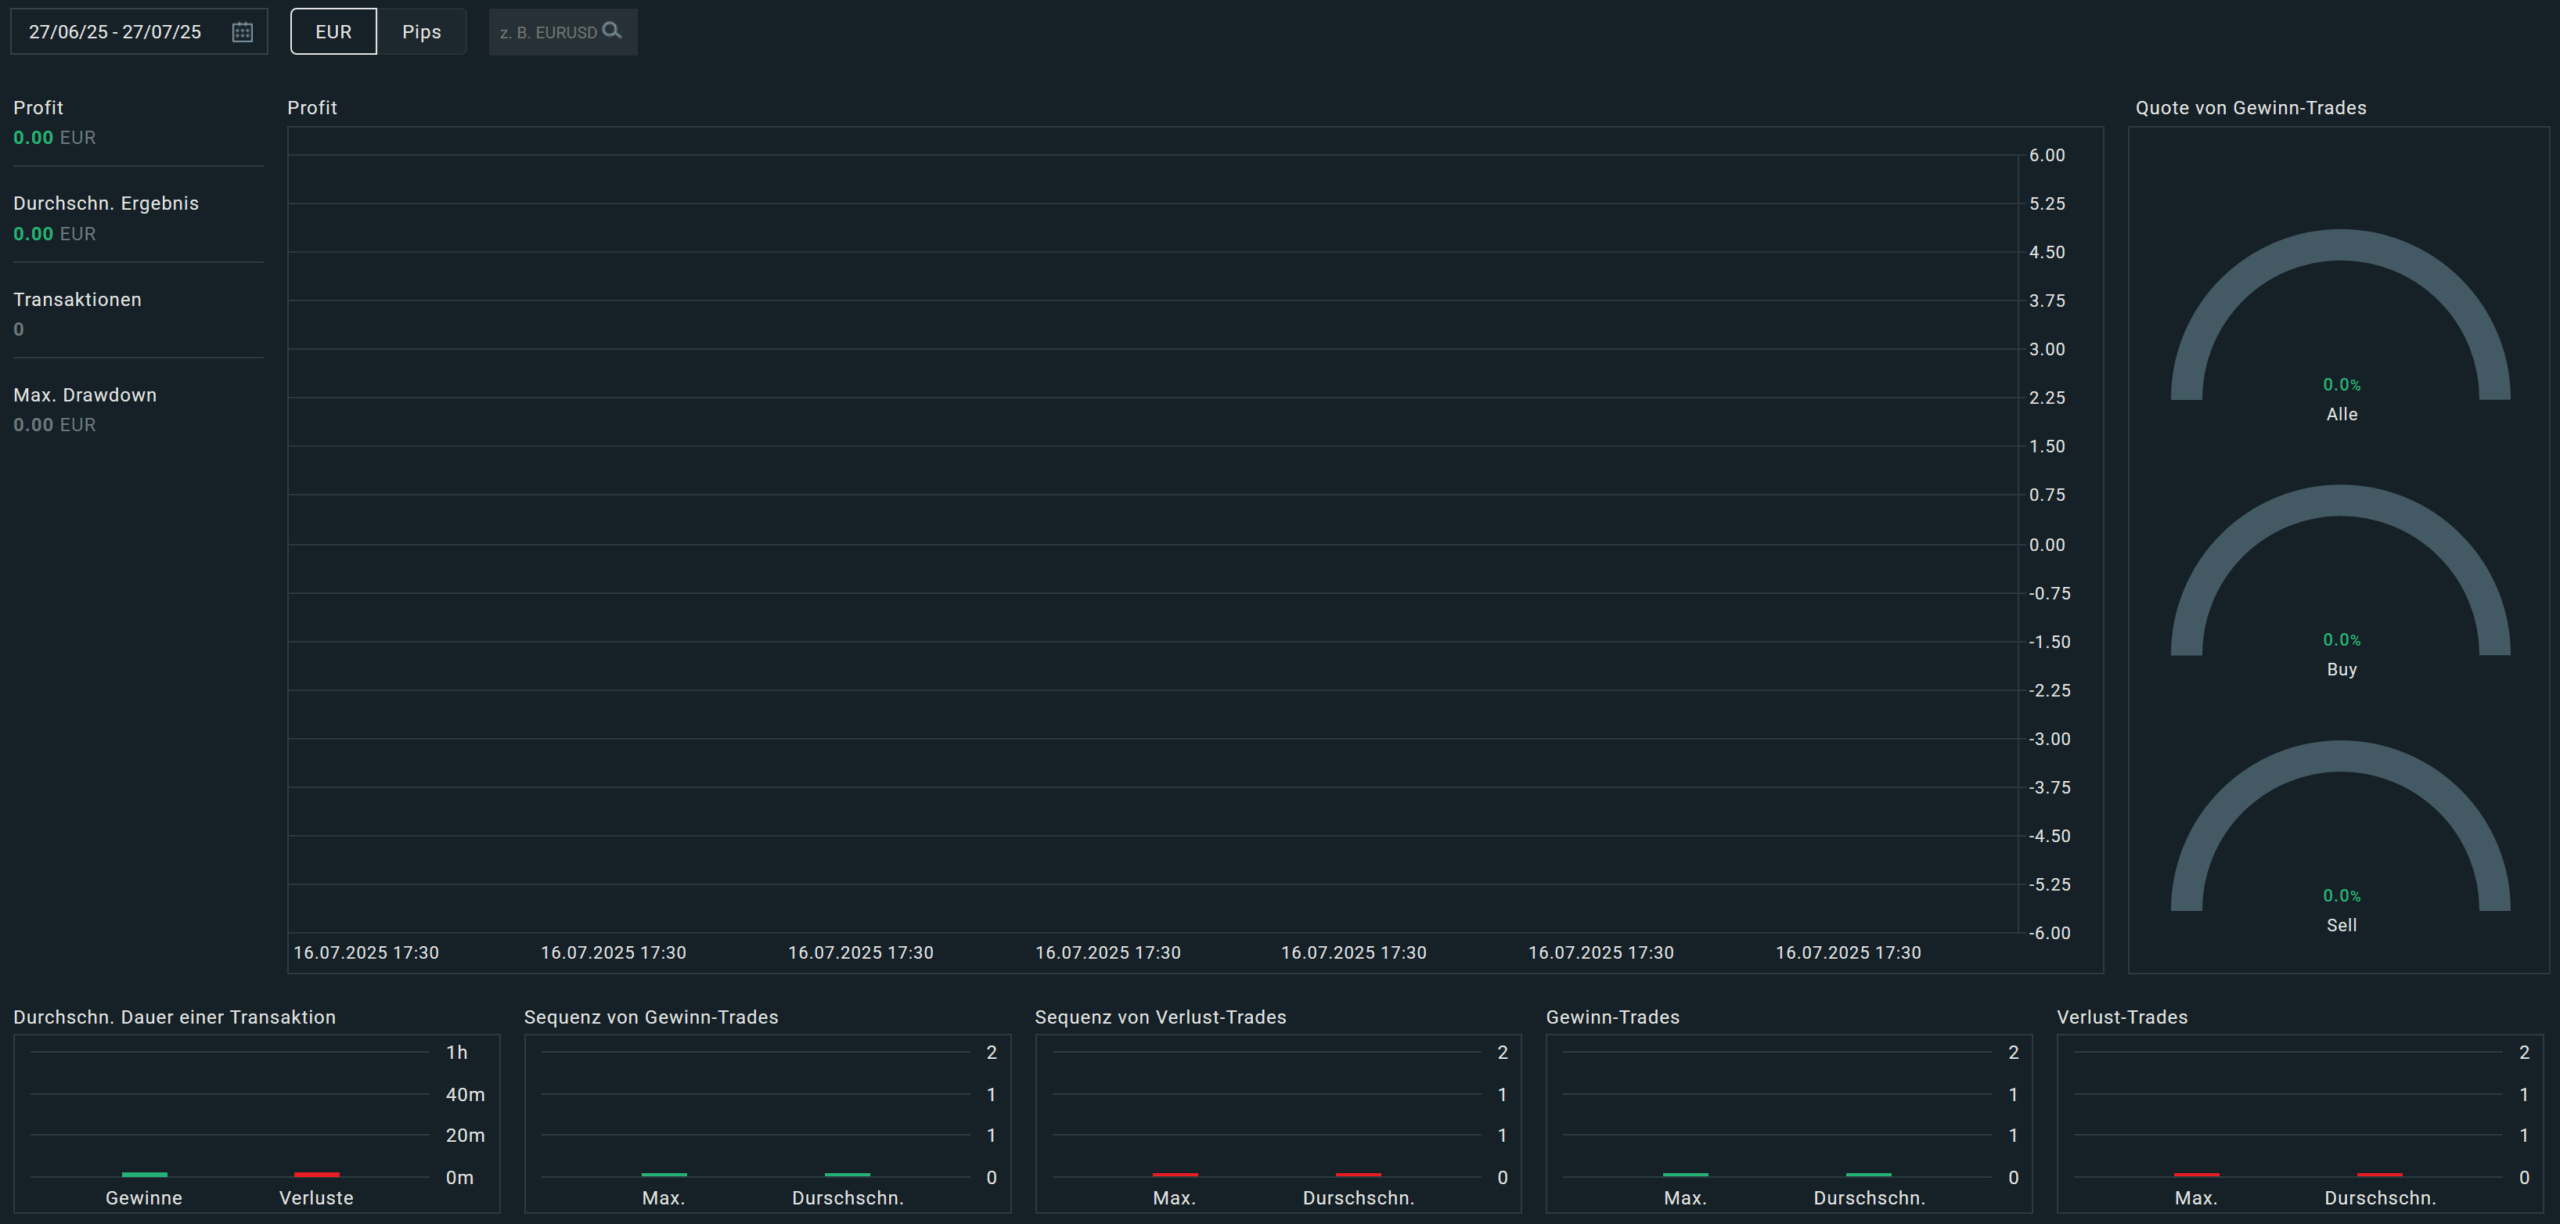The height and width of the screenshot is (1224, 2560).
Task: Click the Max. Drawdown label
Action: tap(85, 395)
